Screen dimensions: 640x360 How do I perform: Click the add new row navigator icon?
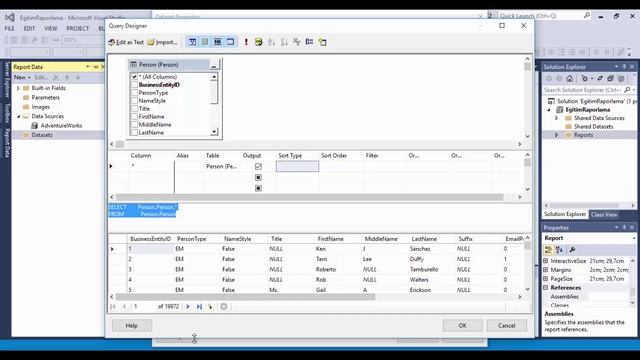pos(211,307)
